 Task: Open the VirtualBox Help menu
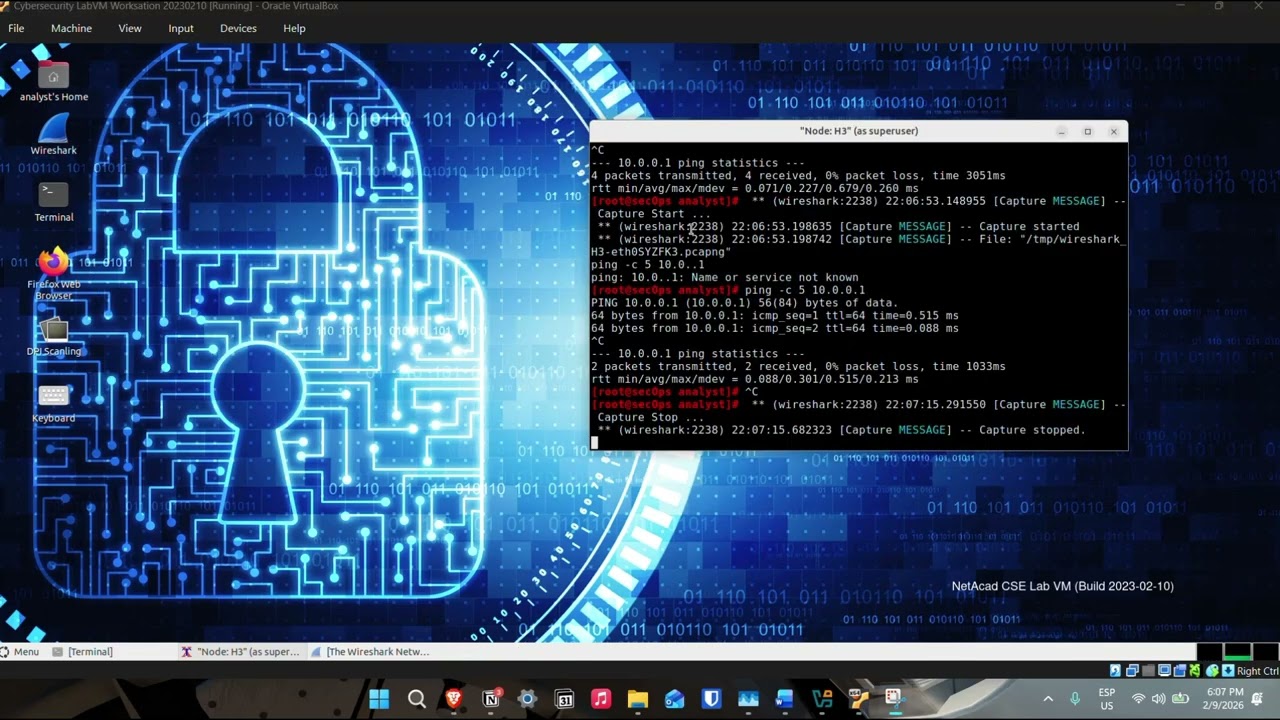pyautogui.click(x=294, y=28)
